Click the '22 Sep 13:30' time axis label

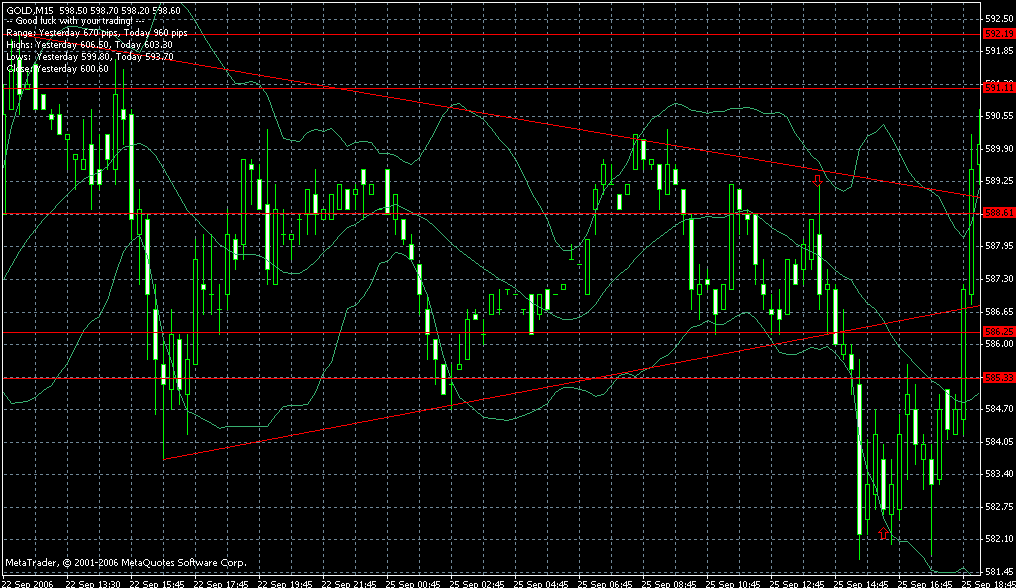click(92, 583)
